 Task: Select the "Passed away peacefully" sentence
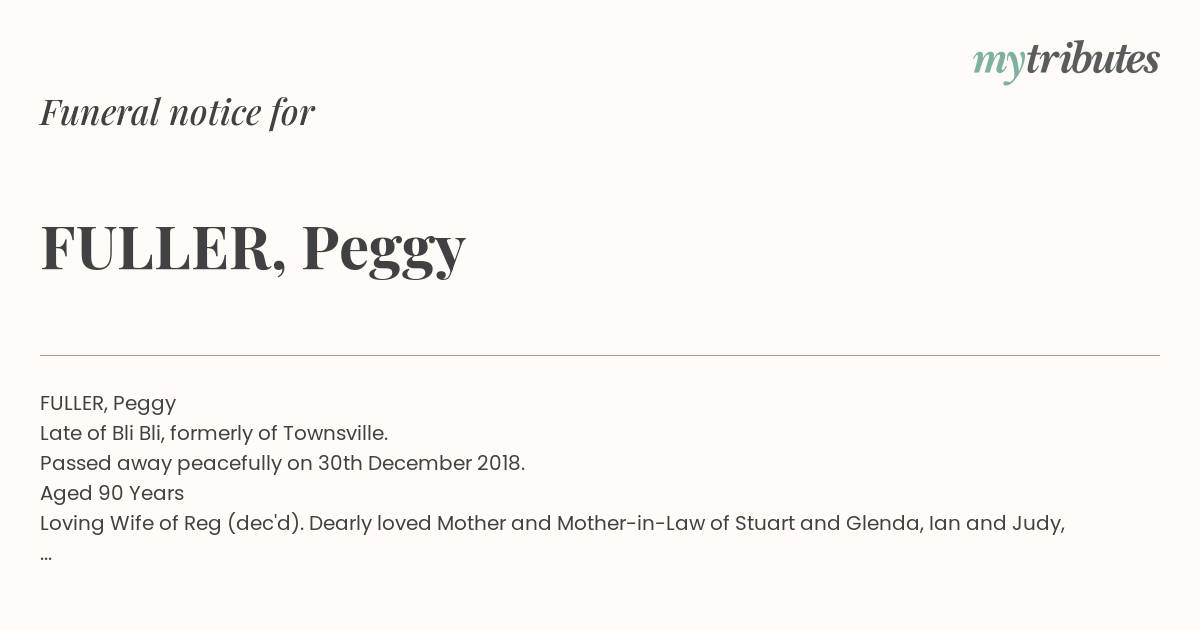click(x=282, y=463)
